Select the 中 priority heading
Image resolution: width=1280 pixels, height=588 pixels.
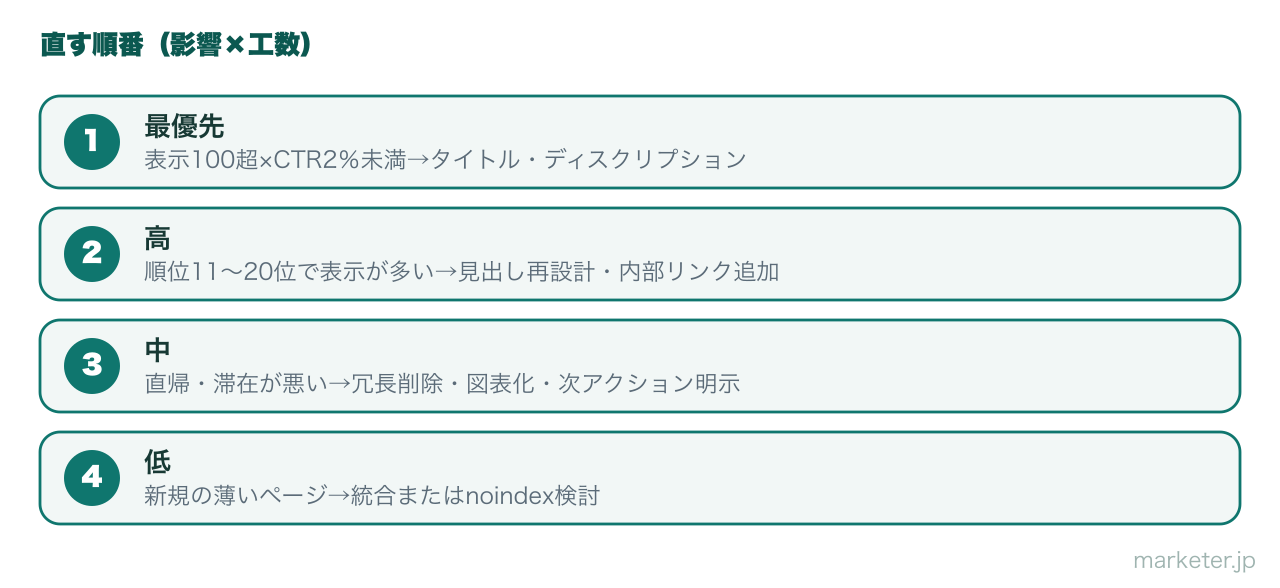coord(158,350)
